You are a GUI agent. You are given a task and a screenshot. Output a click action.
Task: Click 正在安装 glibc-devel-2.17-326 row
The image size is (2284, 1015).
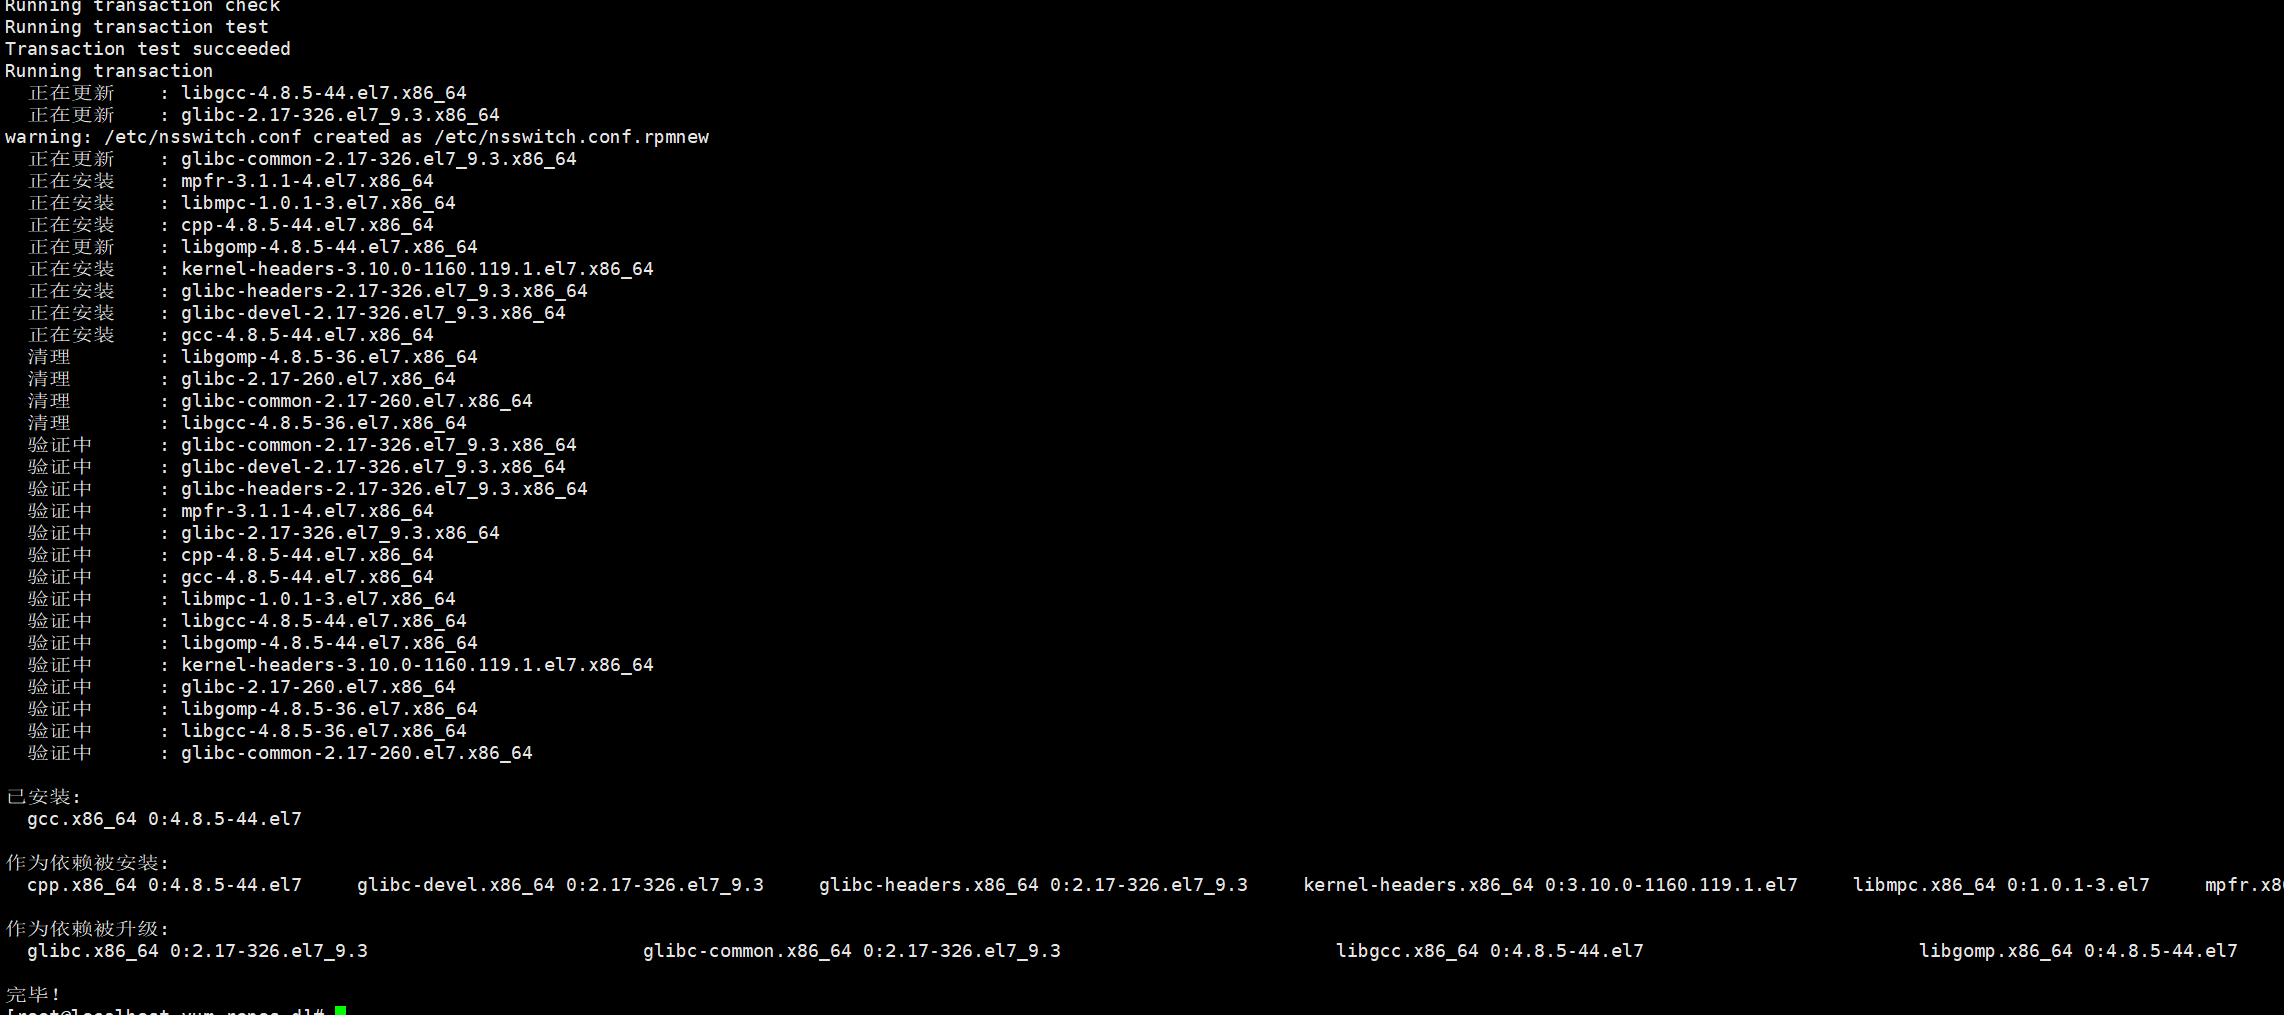coord(297,313)
